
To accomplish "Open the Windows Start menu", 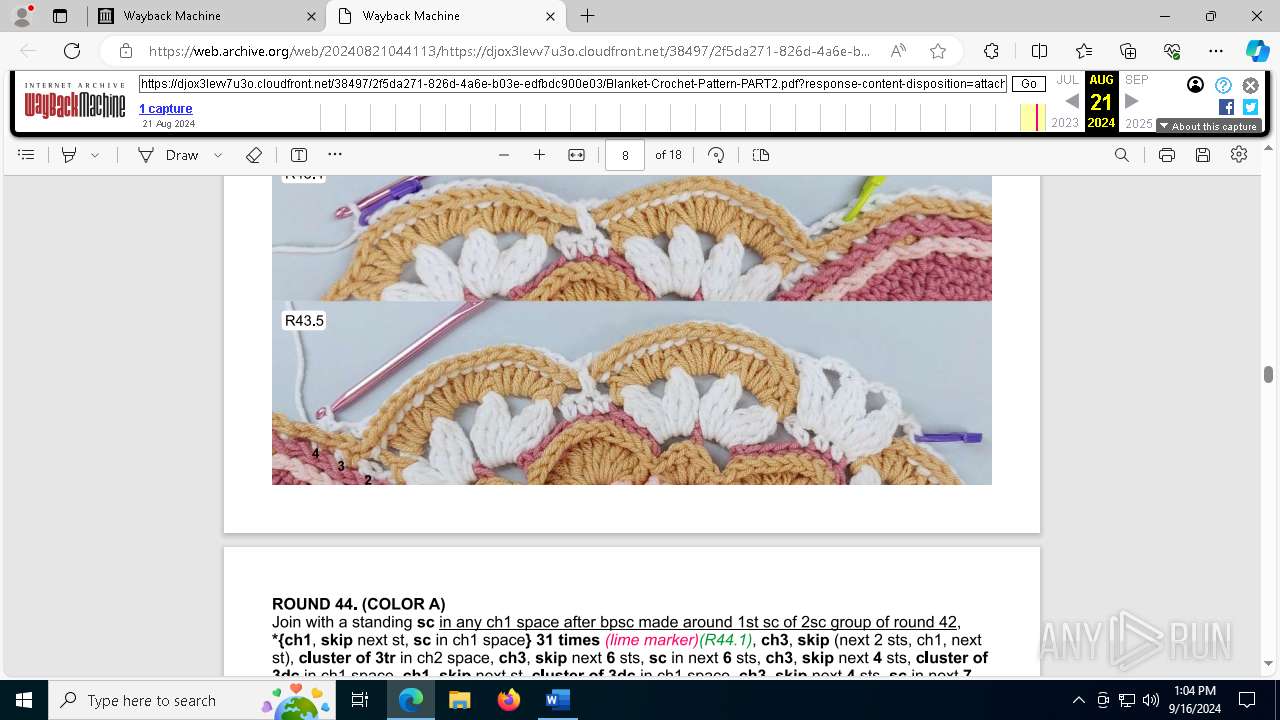I will [24, 700].
